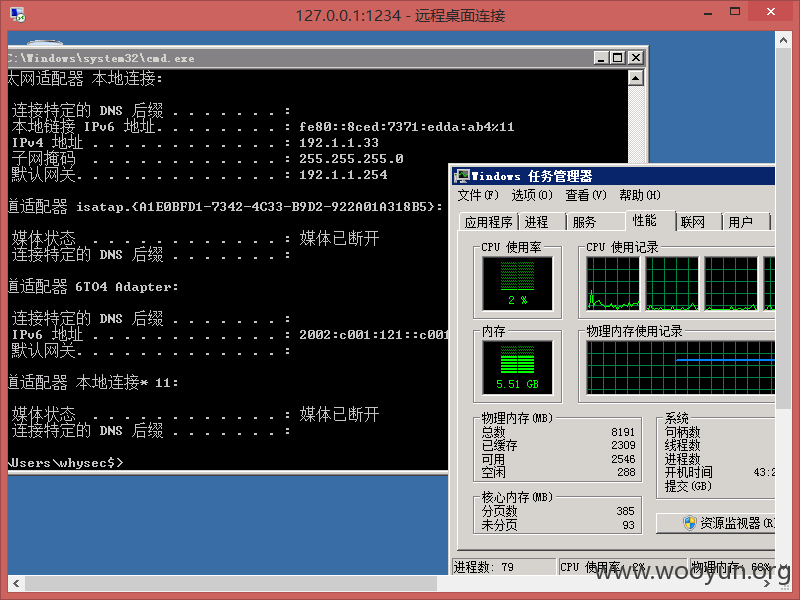This screenshot has height=600, width=800.
Task: Open the 帮助(H) menu in Task Manager
Action: [640, 195]
